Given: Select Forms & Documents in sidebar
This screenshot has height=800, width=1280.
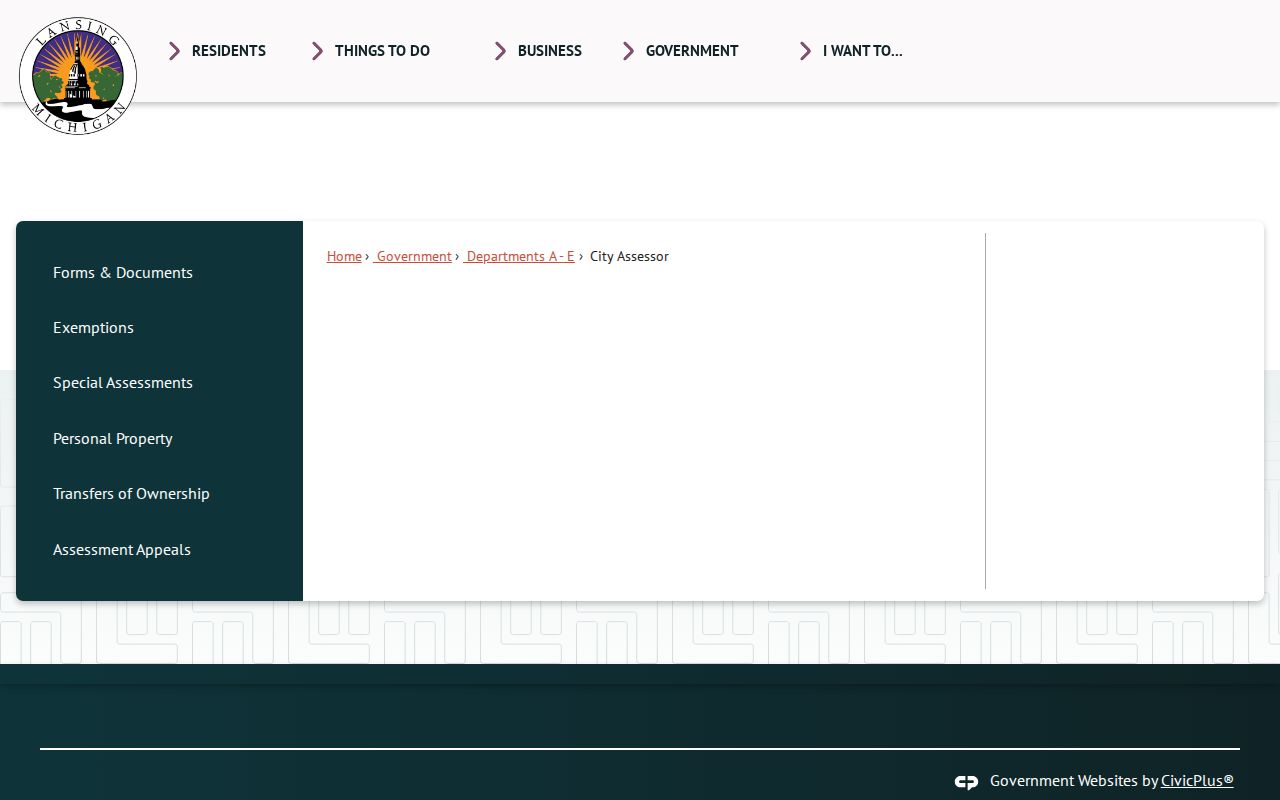Looking at the screenshot, I should click(x=123, y=272).
